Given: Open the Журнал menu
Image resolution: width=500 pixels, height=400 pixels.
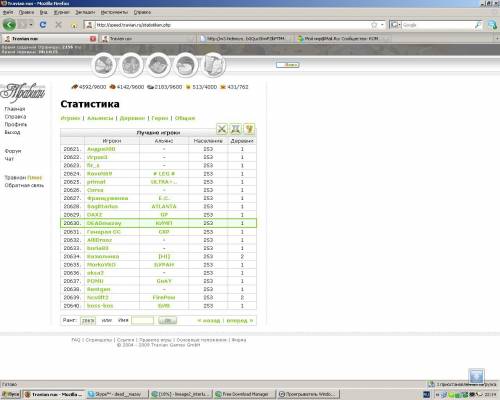Looking at the screenshot, I should [62, 12].
